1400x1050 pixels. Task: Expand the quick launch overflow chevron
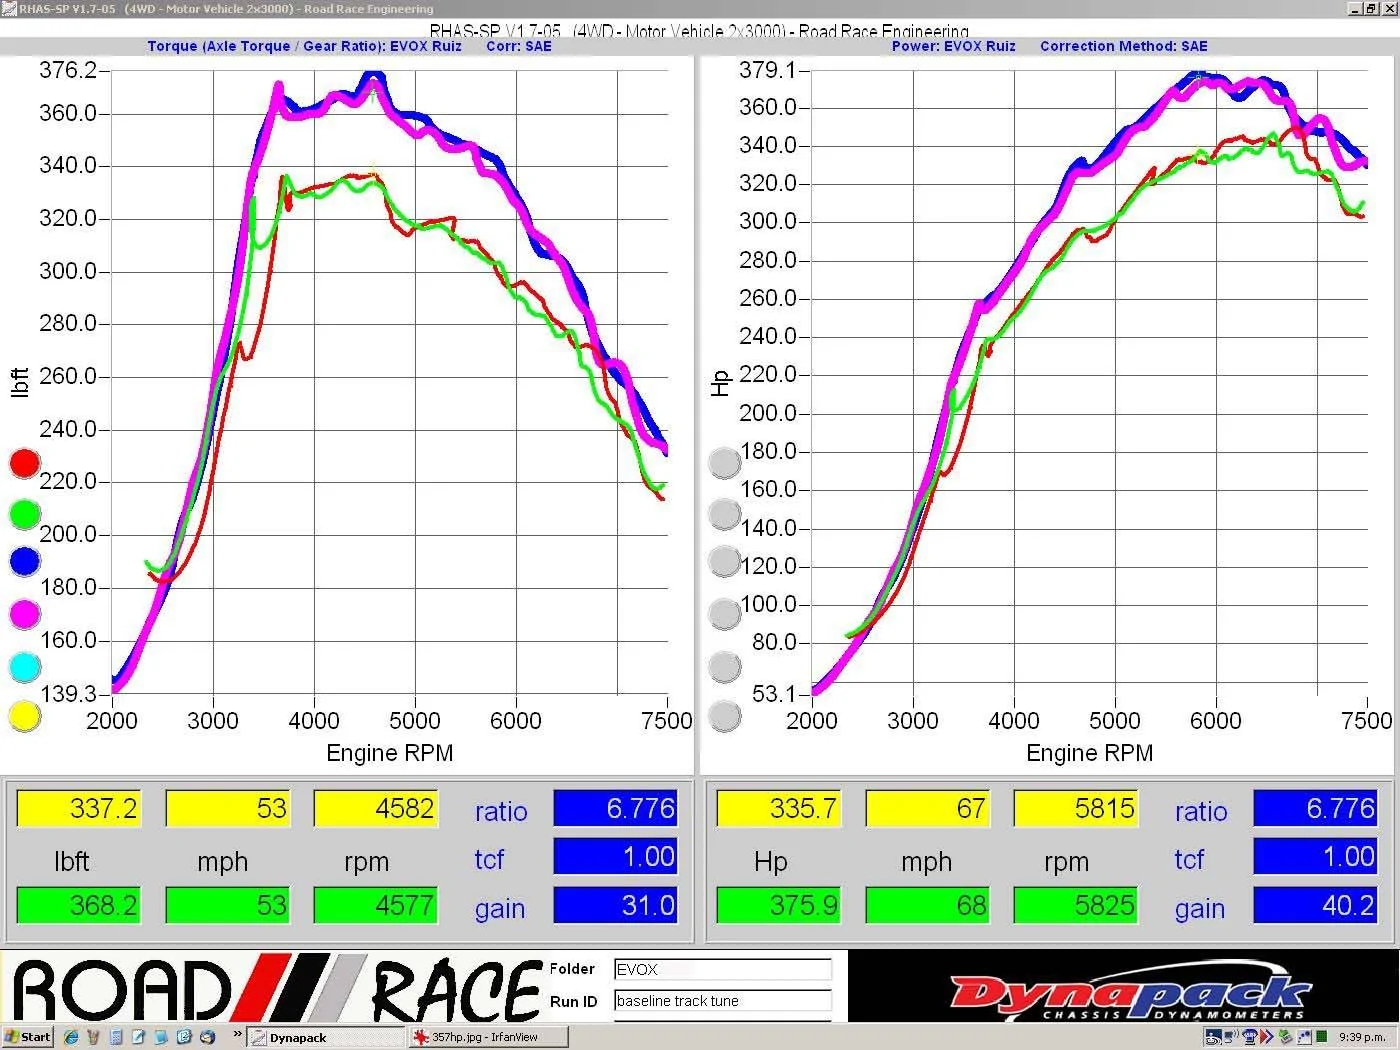pyautogui.click(x=237, y=1035)
